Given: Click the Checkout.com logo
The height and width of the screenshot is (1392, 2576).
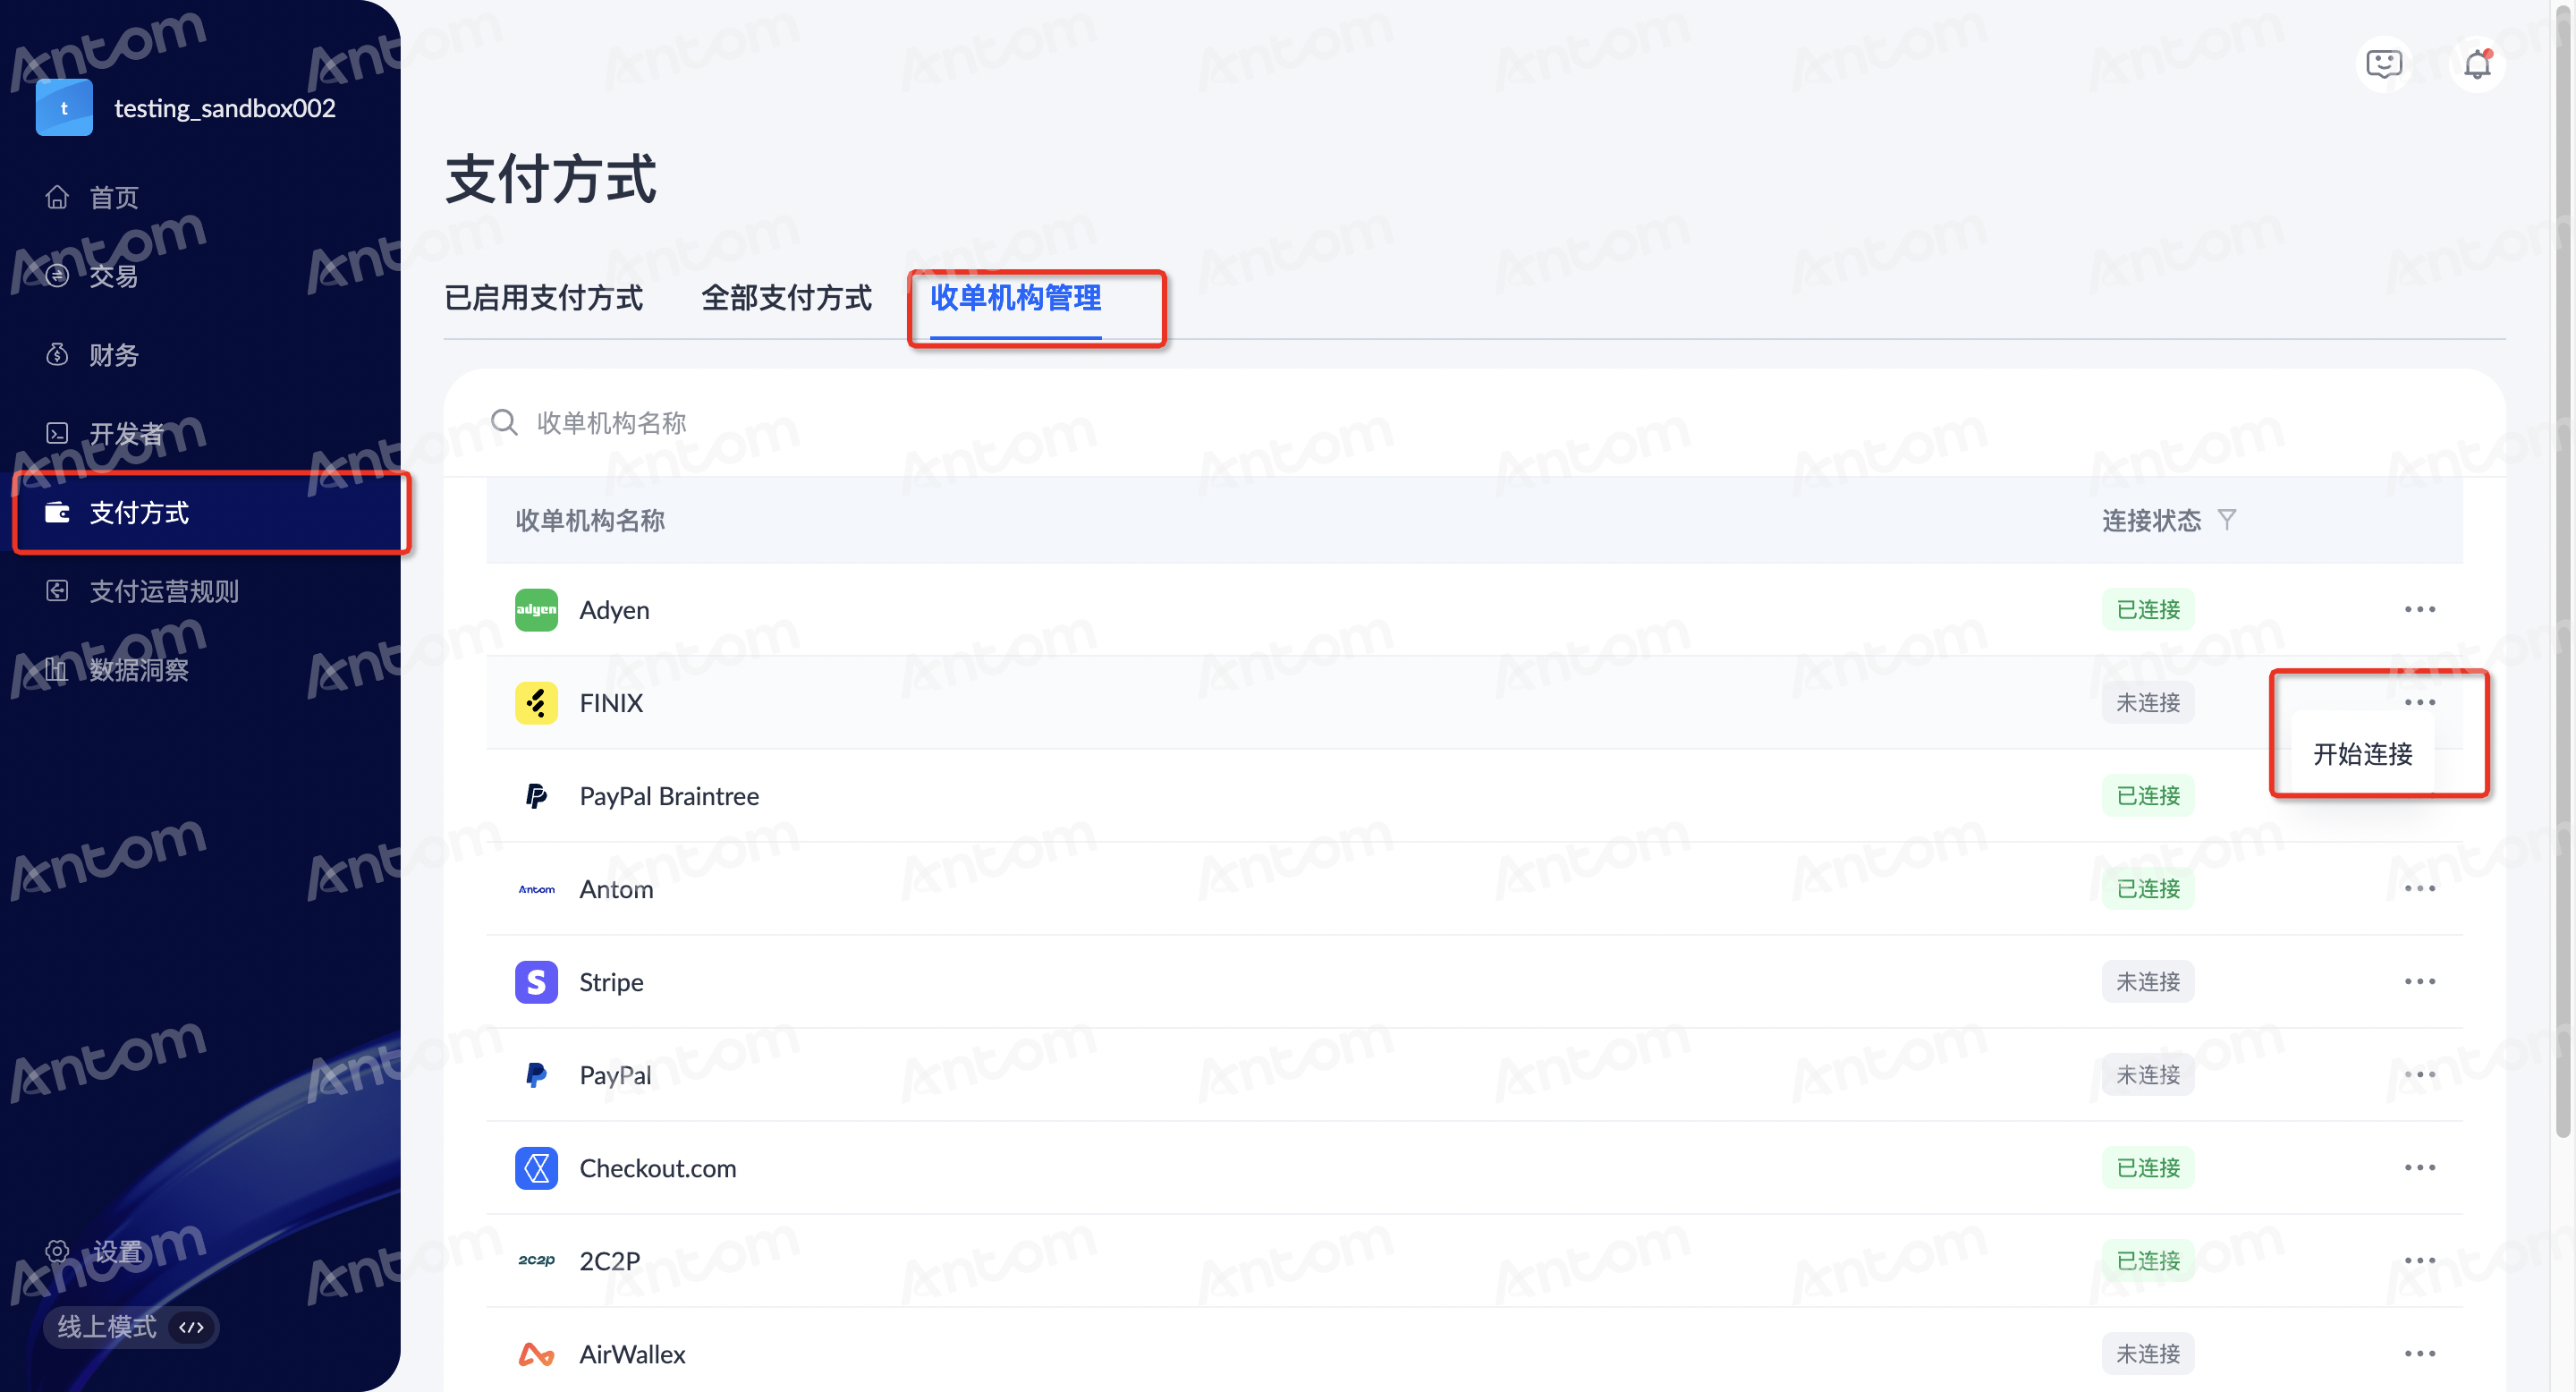Looking at the screenshot, I should pyautogui.click(x=536, y=1168).
